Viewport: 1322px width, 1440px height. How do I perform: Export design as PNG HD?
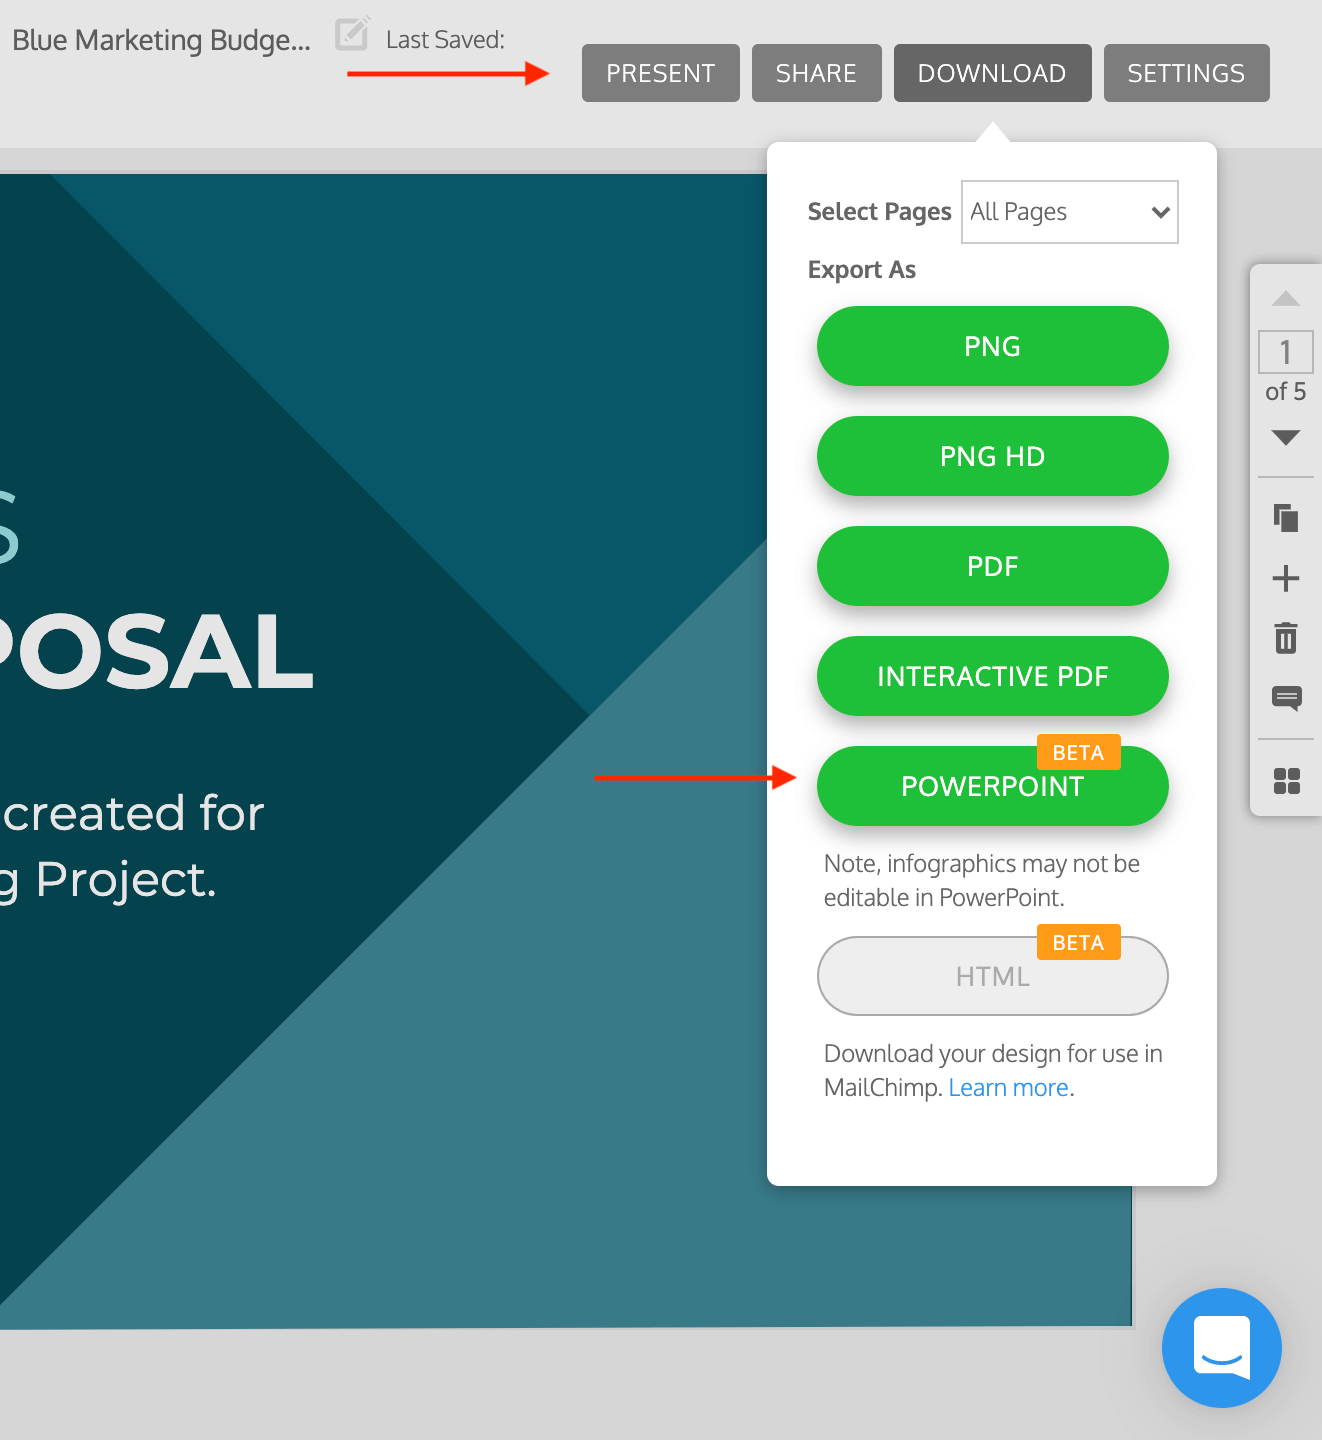click(x=993, y=456)
